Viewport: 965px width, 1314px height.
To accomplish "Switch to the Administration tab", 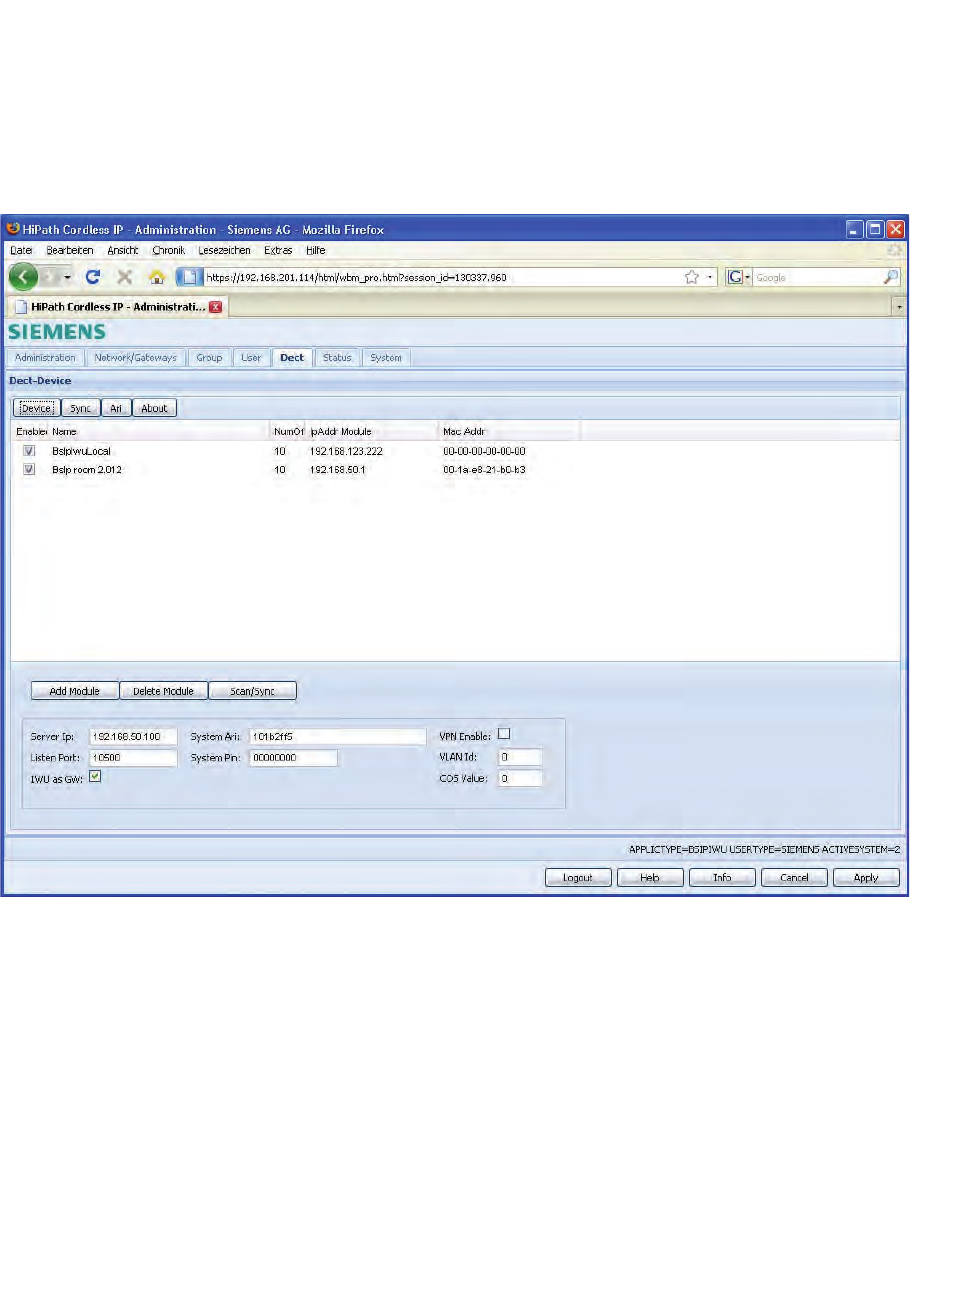I will point(45,358).
